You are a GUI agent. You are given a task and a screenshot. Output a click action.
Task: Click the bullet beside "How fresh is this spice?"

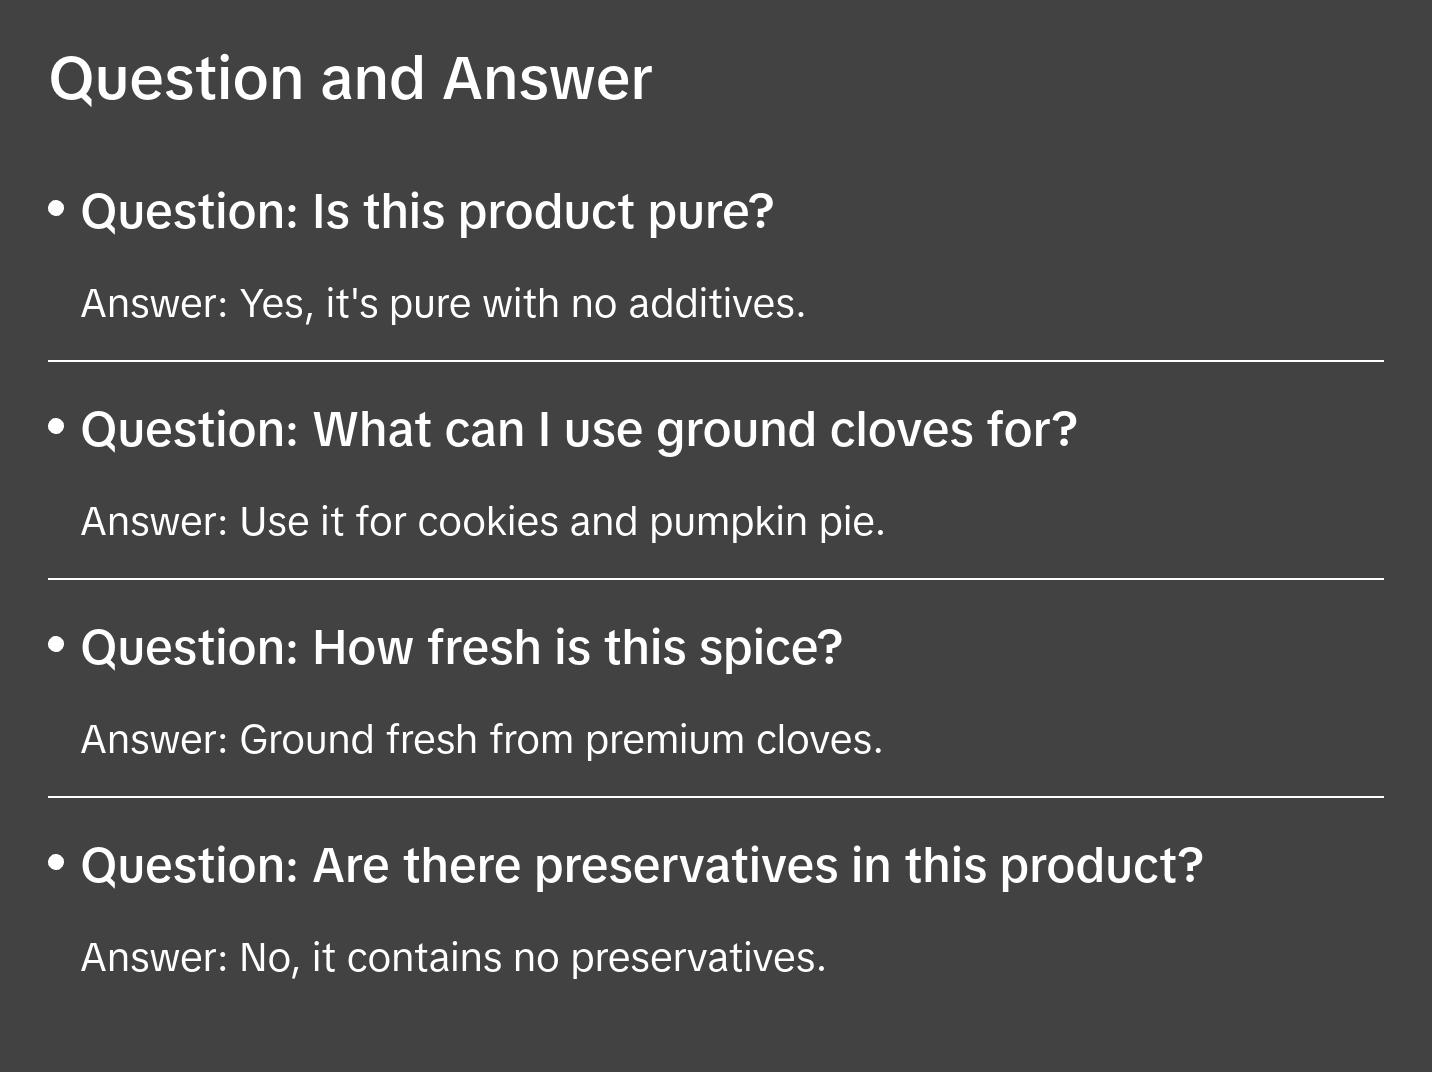click(x=57, y=645)
